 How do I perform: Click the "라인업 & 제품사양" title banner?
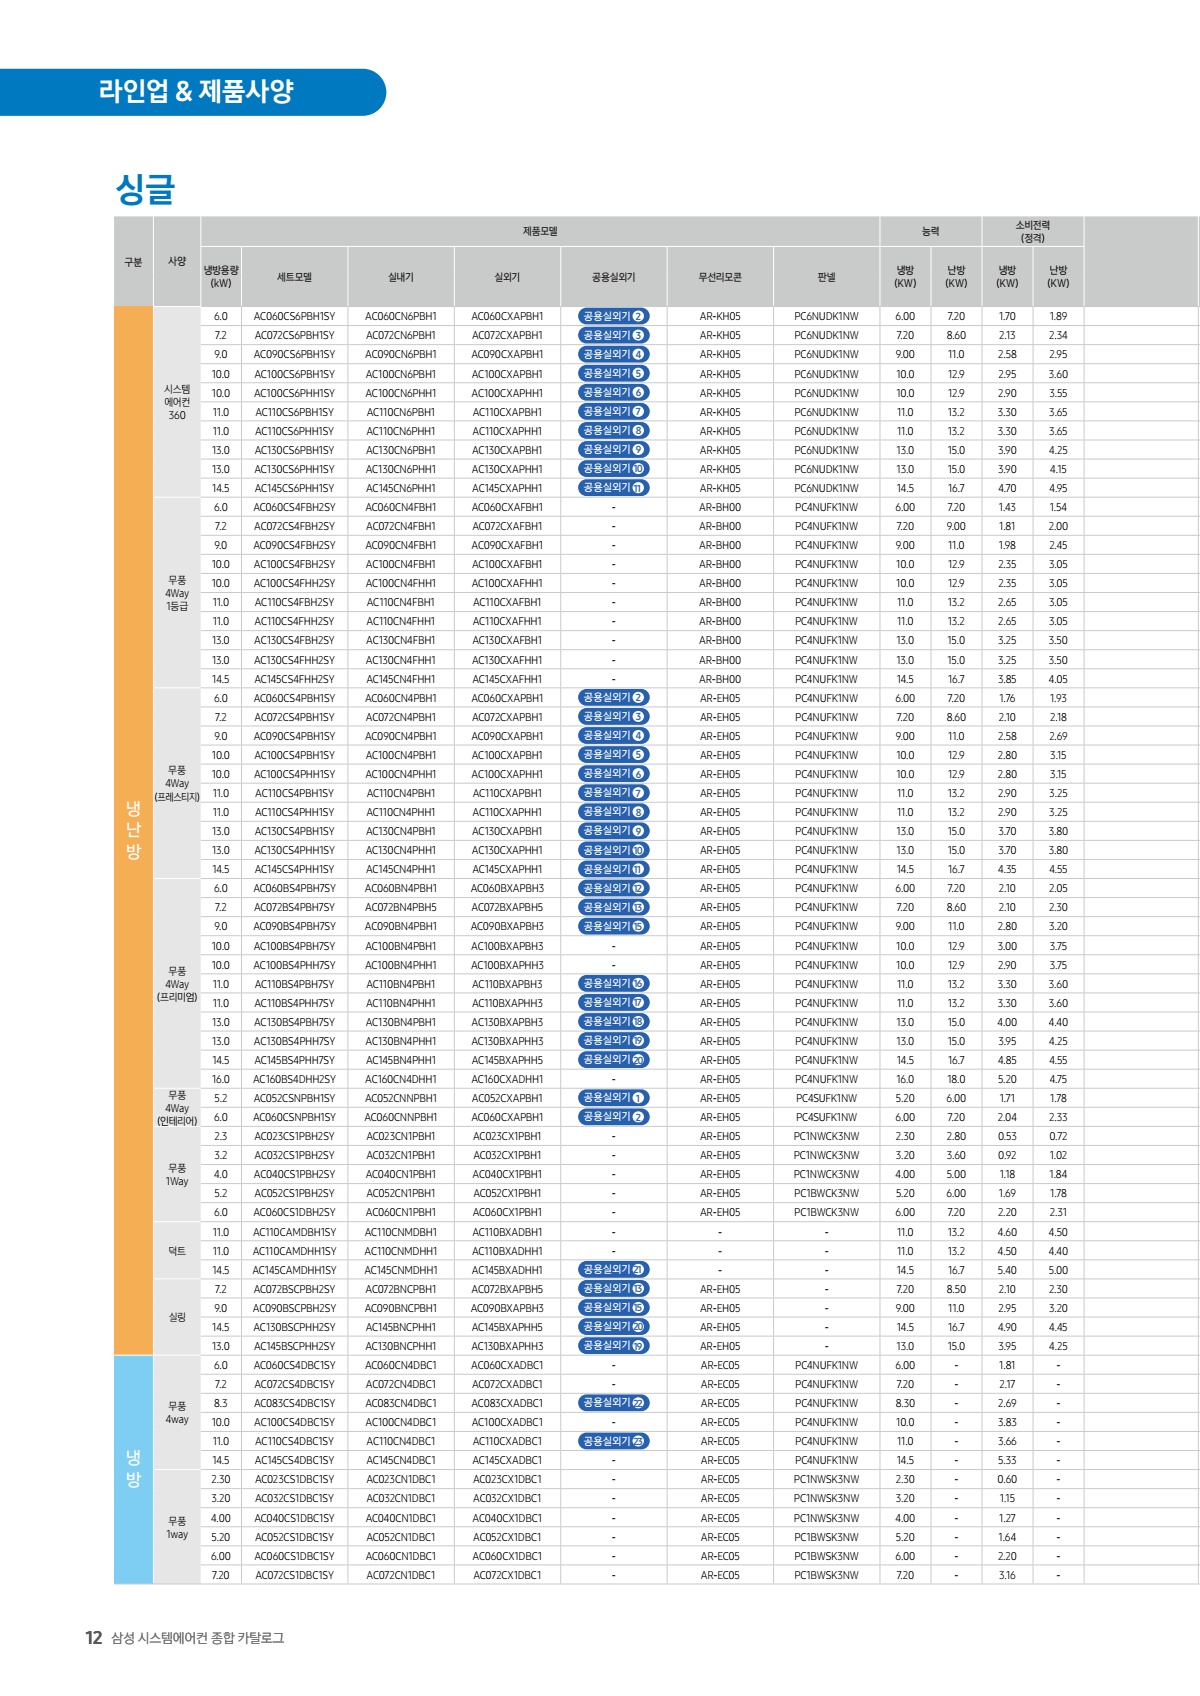point(193,92)
